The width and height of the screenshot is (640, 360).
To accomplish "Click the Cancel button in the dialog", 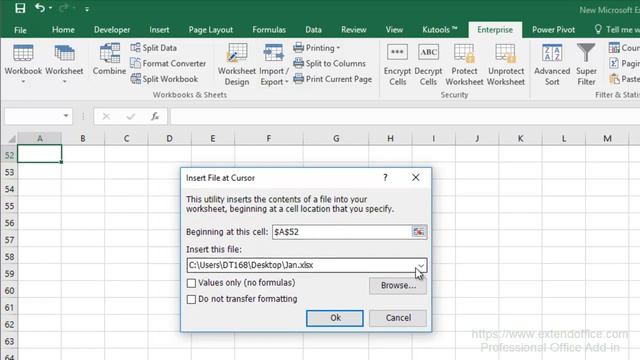I will [398, 318].
